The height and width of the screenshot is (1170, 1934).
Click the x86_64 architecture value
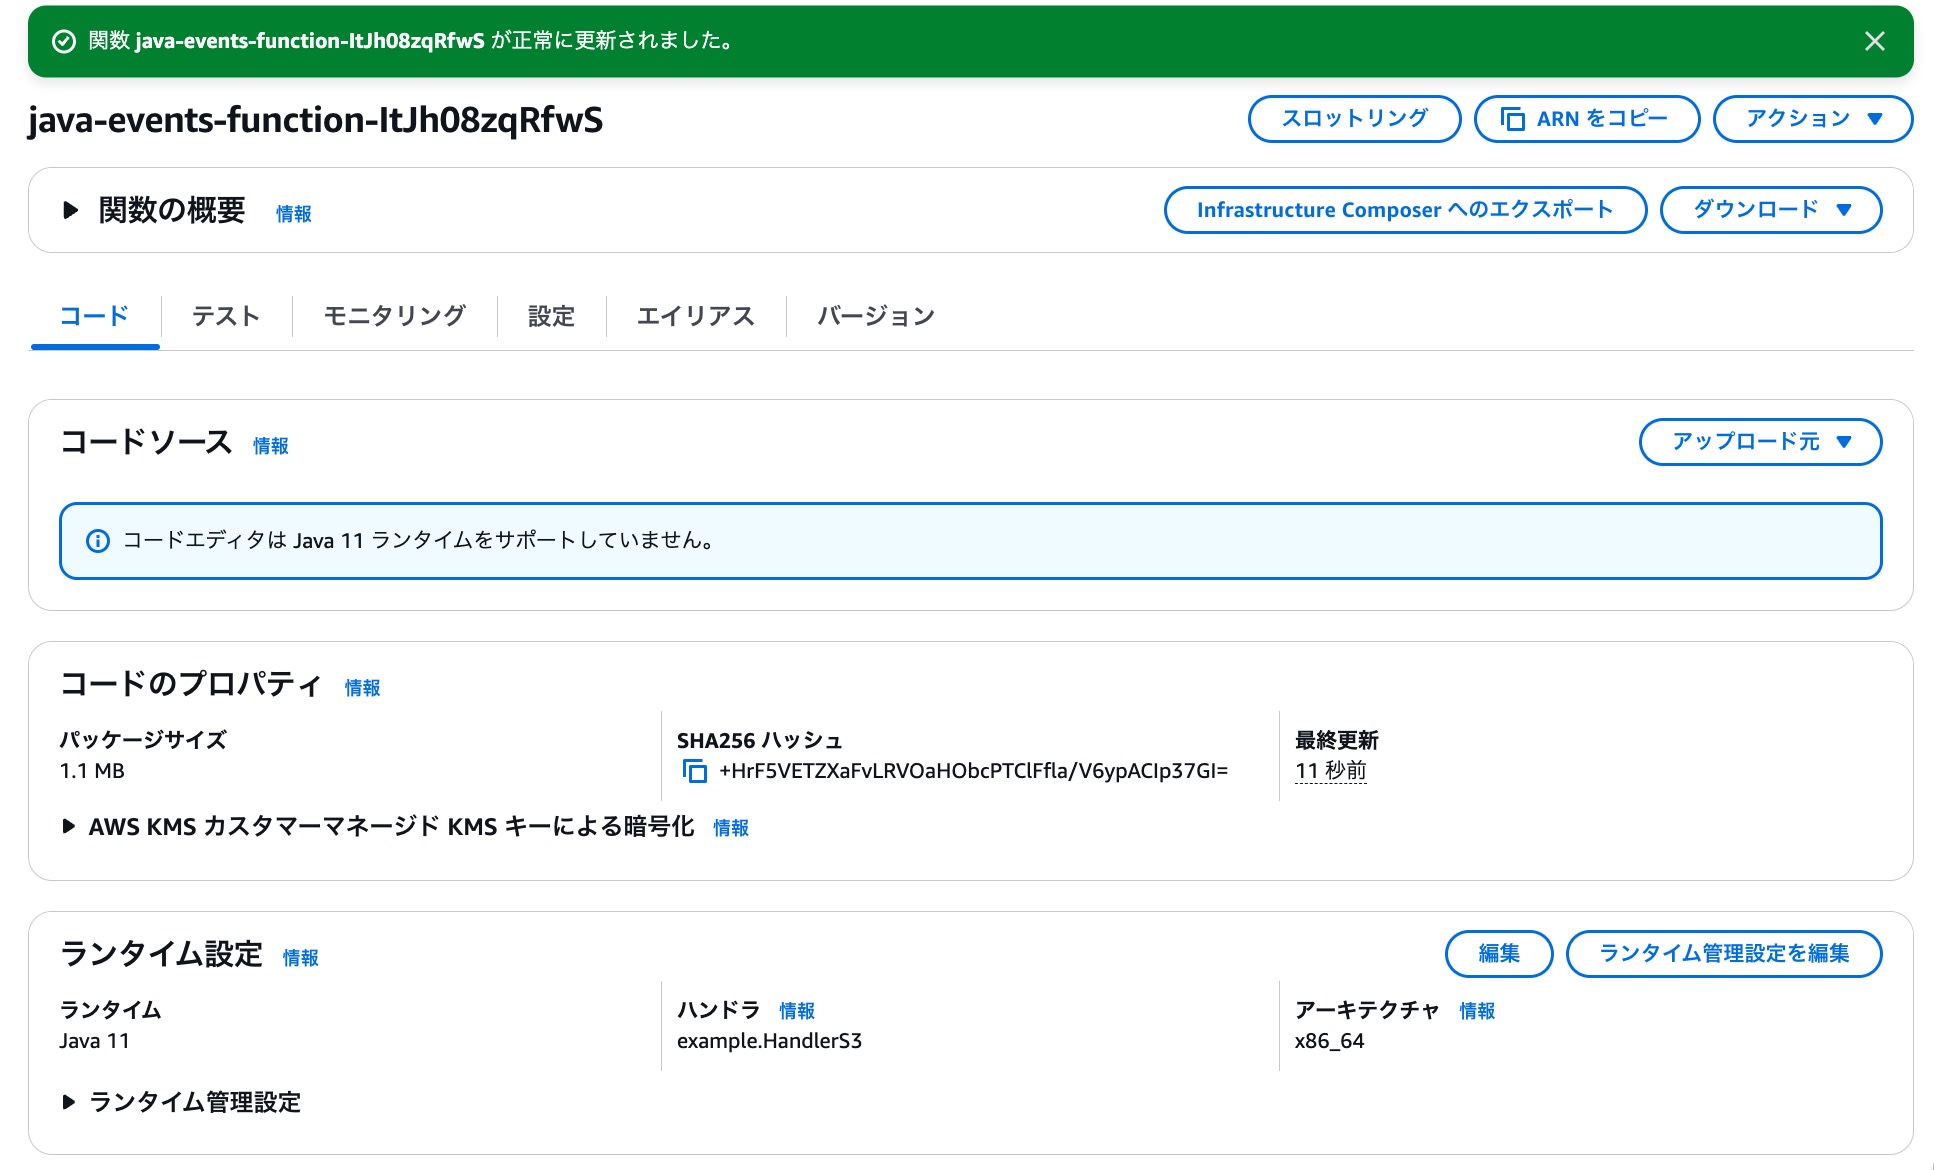point(1329,1041)
